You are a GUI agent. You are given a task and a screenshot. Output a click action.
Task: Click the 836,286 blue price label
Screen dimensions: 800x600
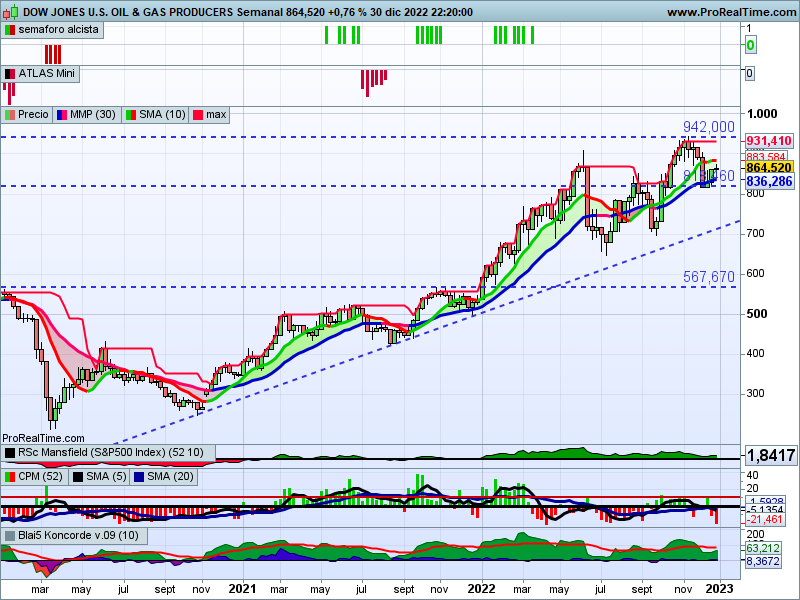(x=769, y=181)
